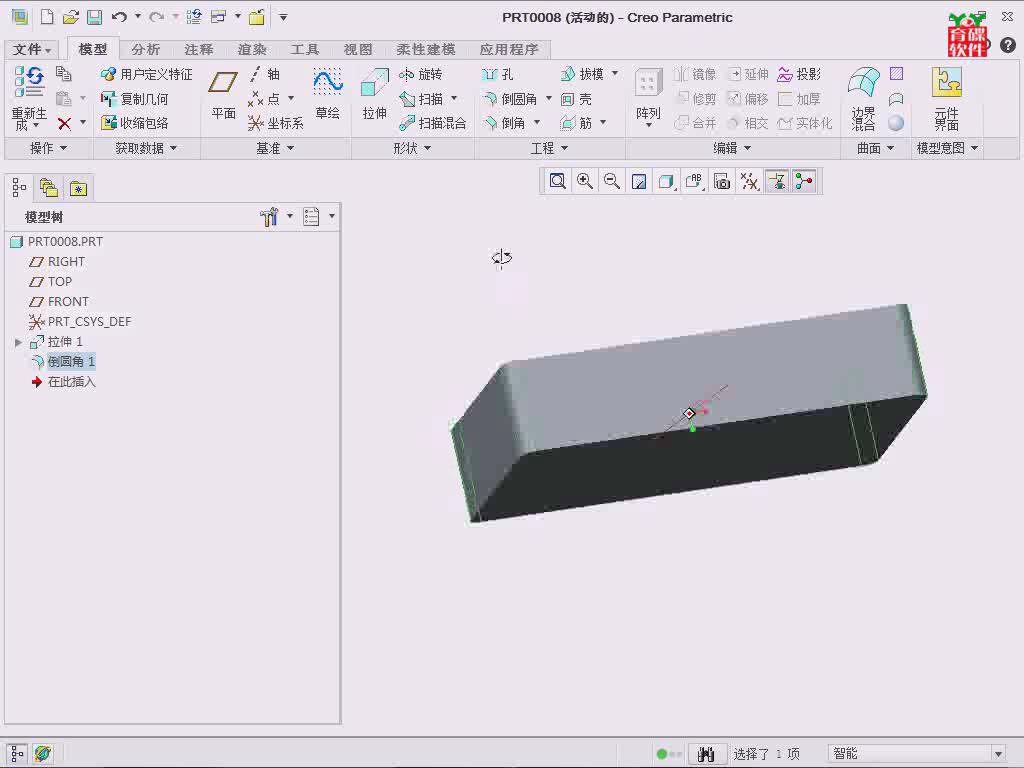Click the Repaint icon in graphics toolbar
Viewport: 1024px width, 768px height.
(x=639, y=181)
